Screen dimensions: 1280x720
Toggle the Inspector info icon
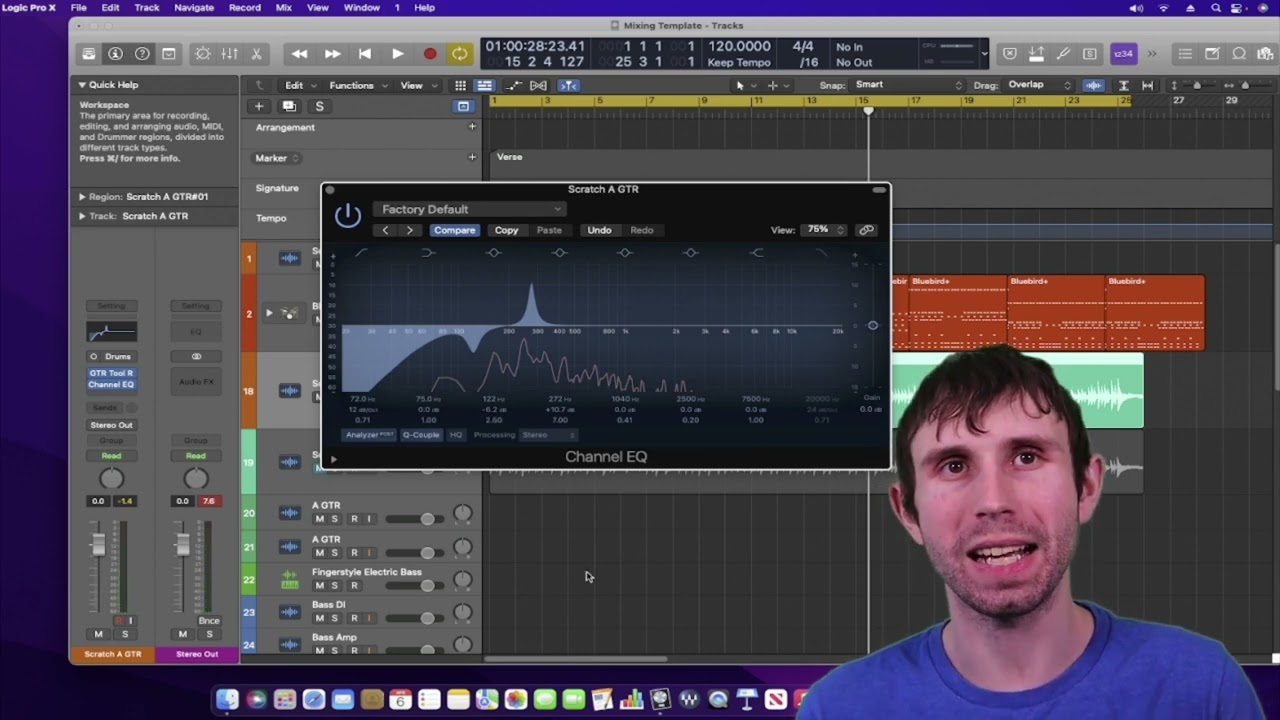click(x=115, y=54)
